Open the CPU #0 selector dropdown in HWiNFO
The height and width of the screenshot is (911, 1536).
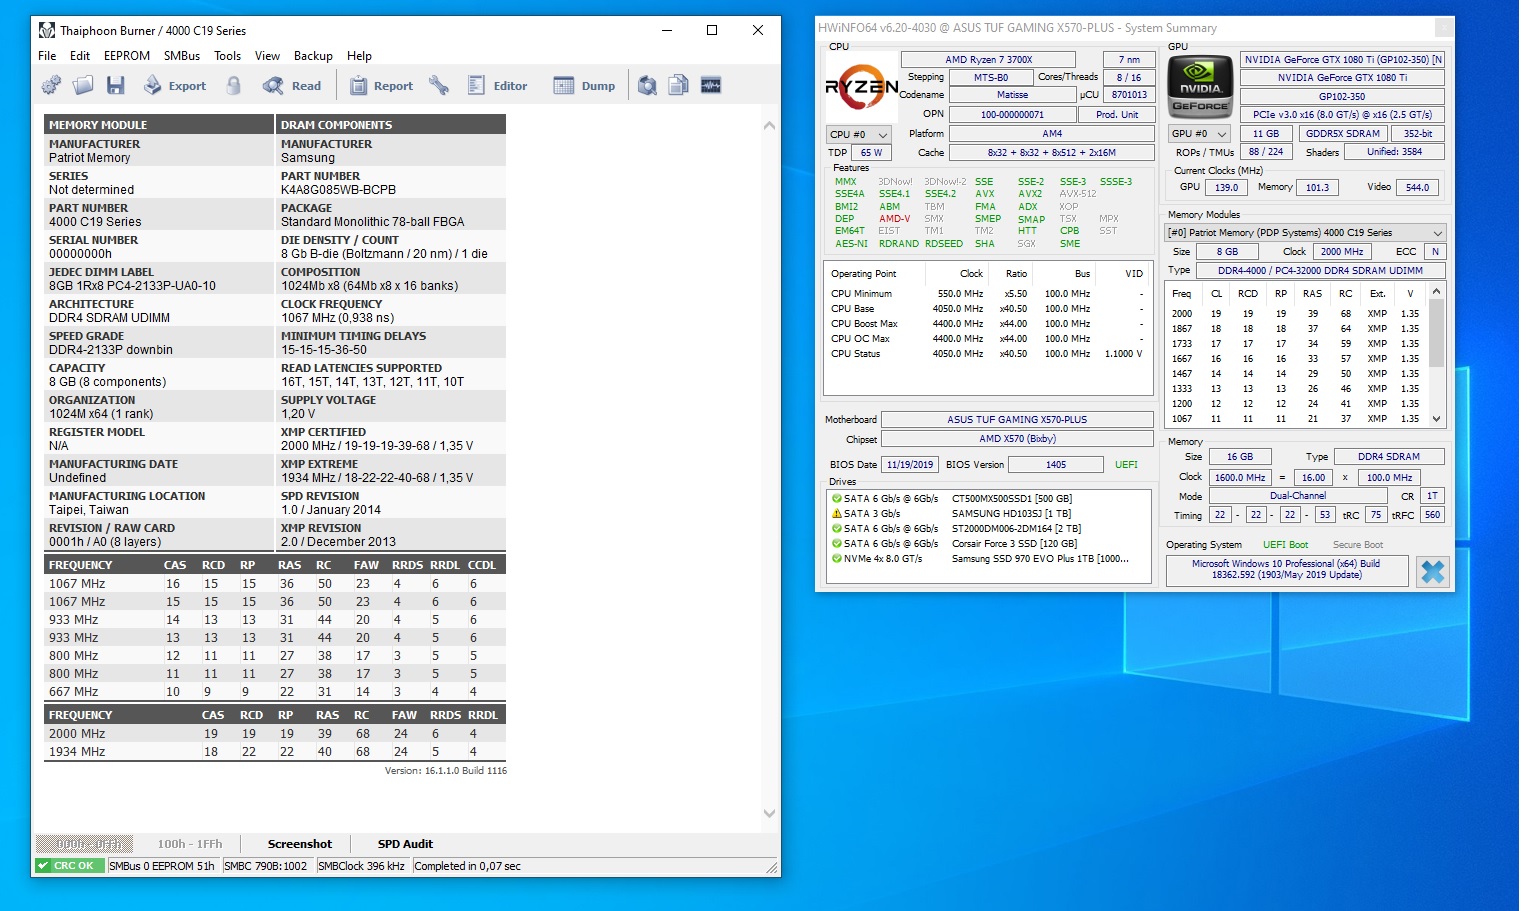pos(859,134)
